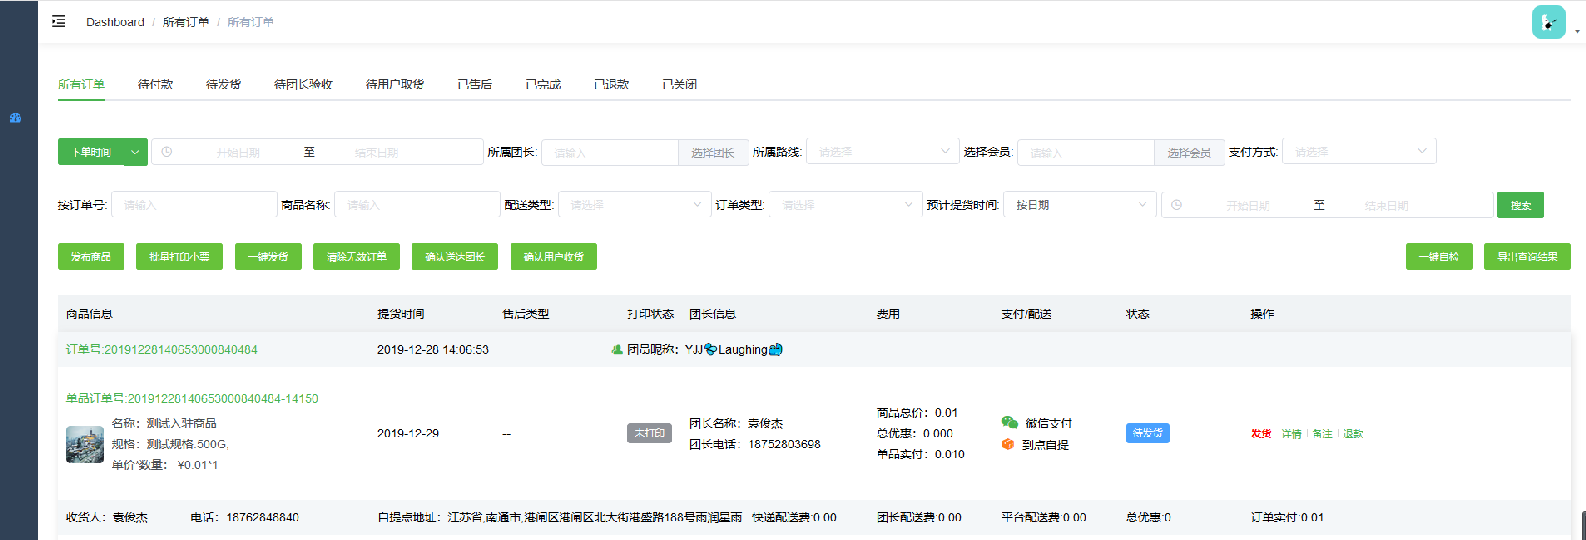Switch to the 待付款 tab
The image size is (1586, 540).
tap(155, 84)
